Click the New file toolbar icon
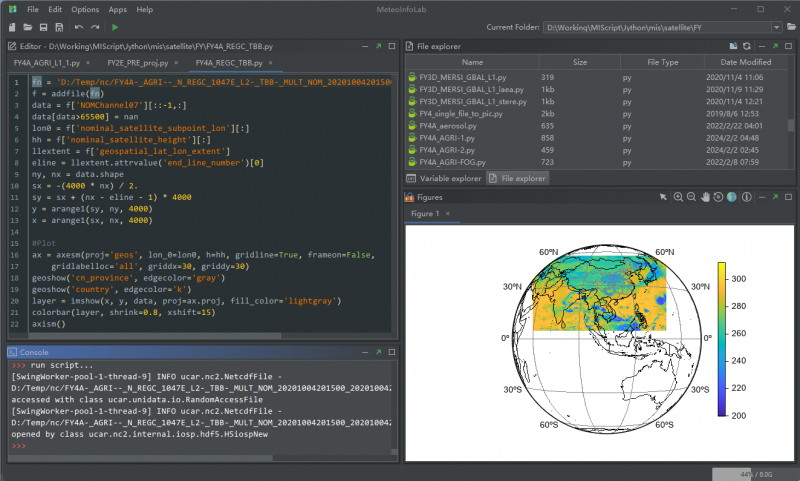 [x=12, y=27]
